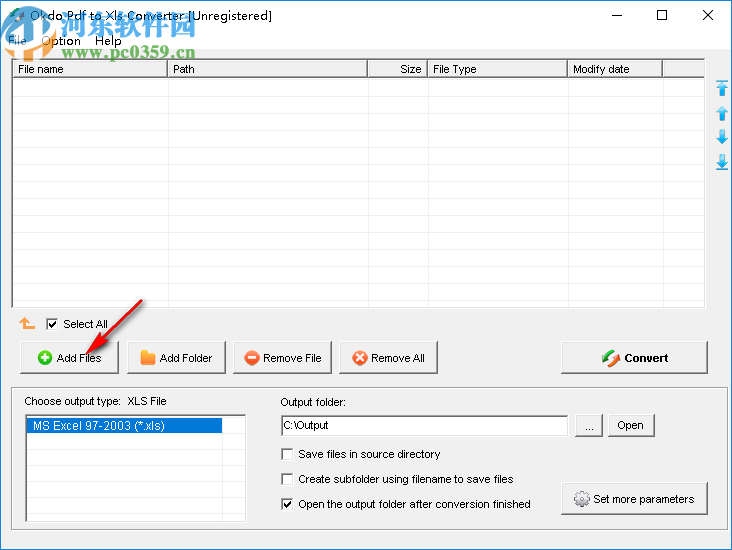Select MS Excel 97-2003 (*.xls) output type
The width and height of the screenshot is (732, 550).
point(124,426)
